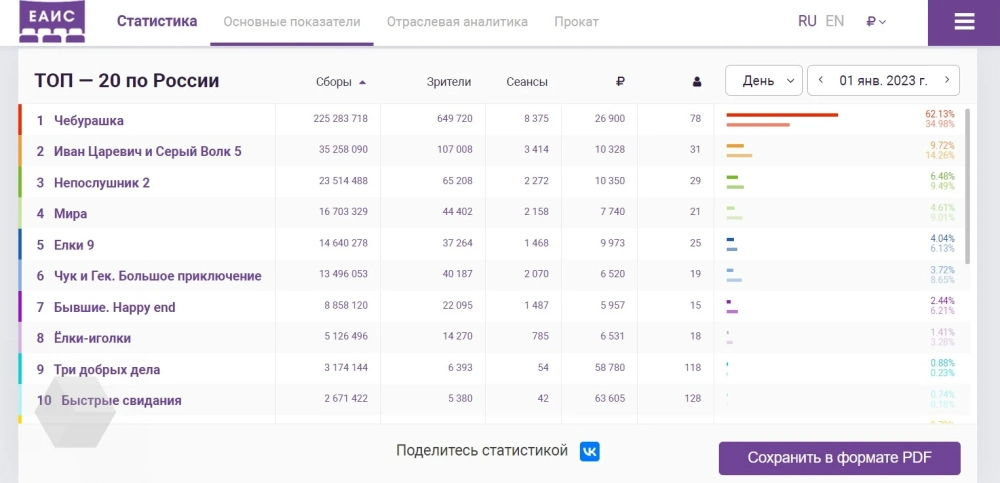The height and width of the screenshot is (483, 1000).
Task: Share statistics via VK icon
Action: click(590, 451)
